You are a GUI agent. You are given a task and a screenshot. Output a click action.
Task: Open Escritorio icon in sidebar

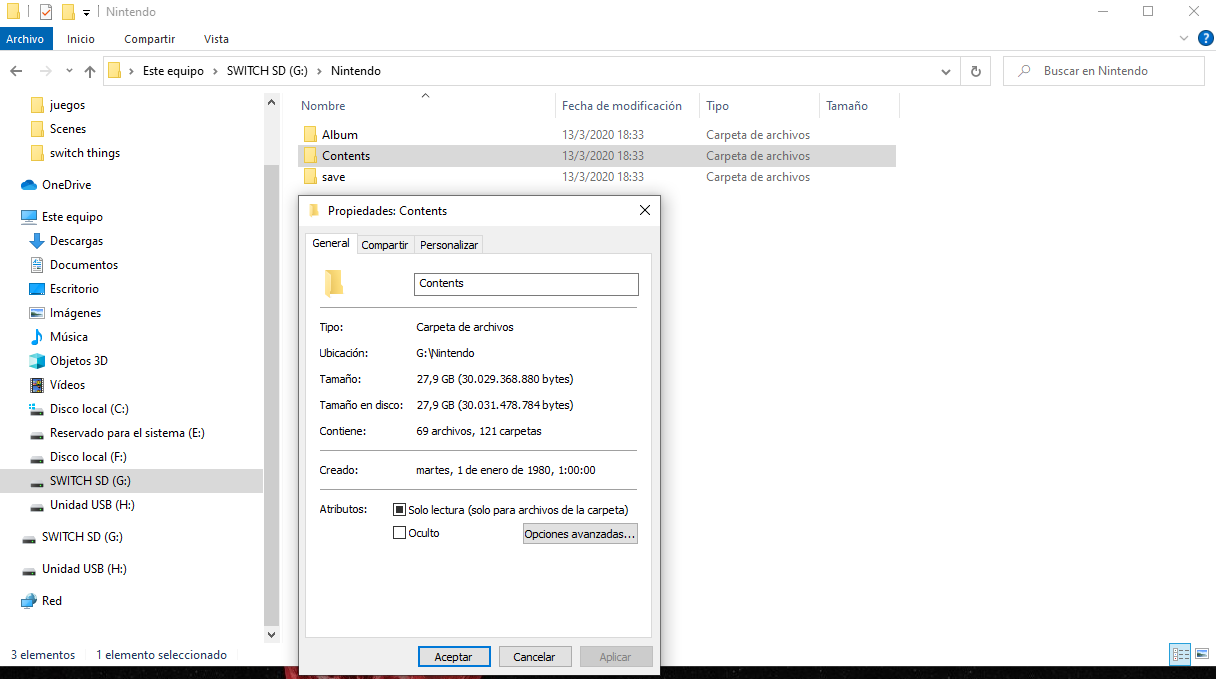[x=37, y=289]
